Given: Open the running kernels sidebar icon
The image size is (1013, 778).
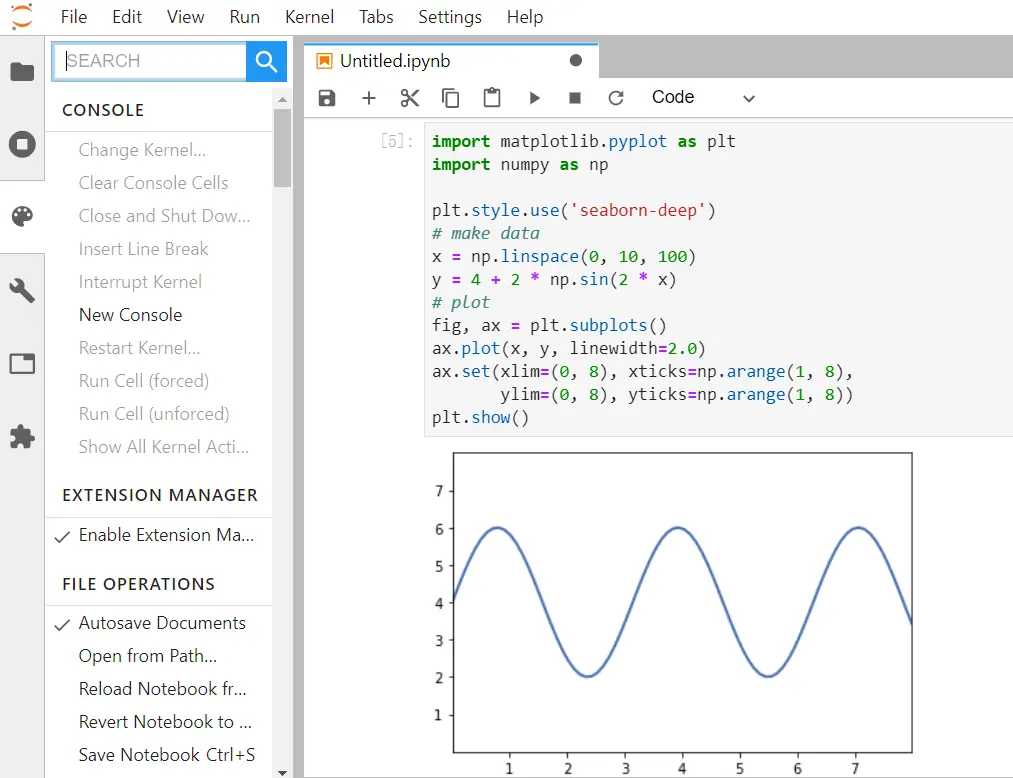Looking at the screenshot, I should [22, 144].
